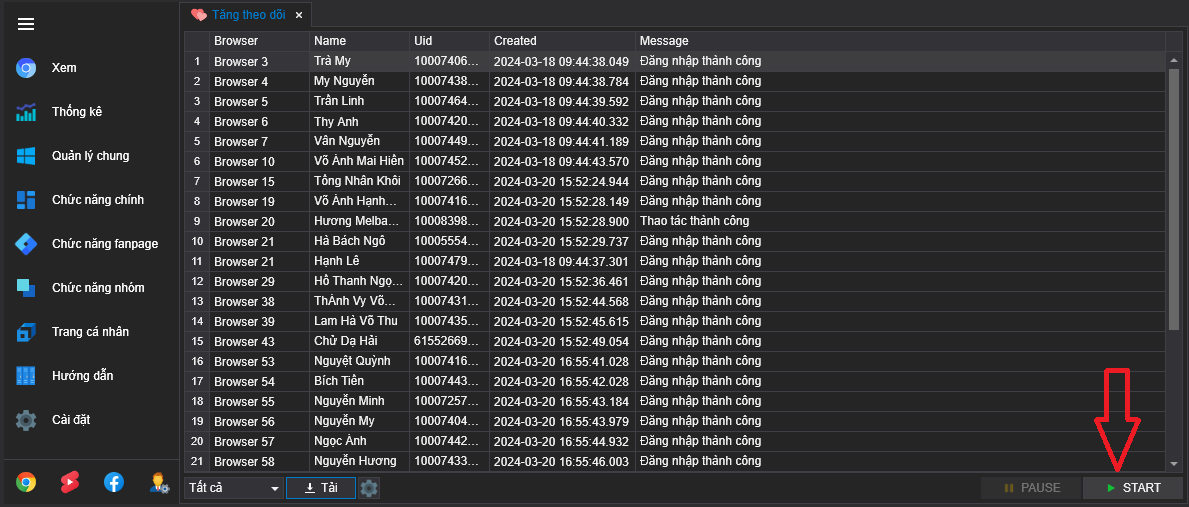Image resolution: width=1189 pixels, height=507 pixels.
Task: Close the Tăng theo dõi tab
Action: click(x=298, y=15)
